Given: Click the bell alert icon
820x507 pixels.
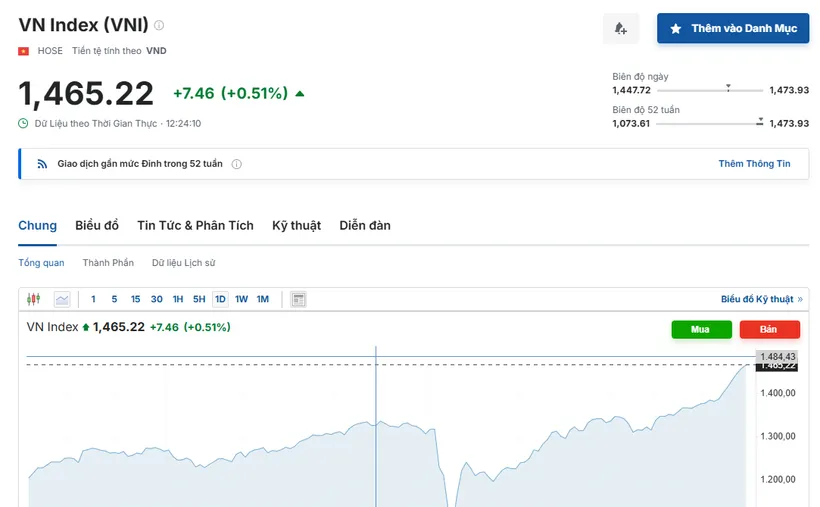Looking at the screenshot, I should coord(621,28).
